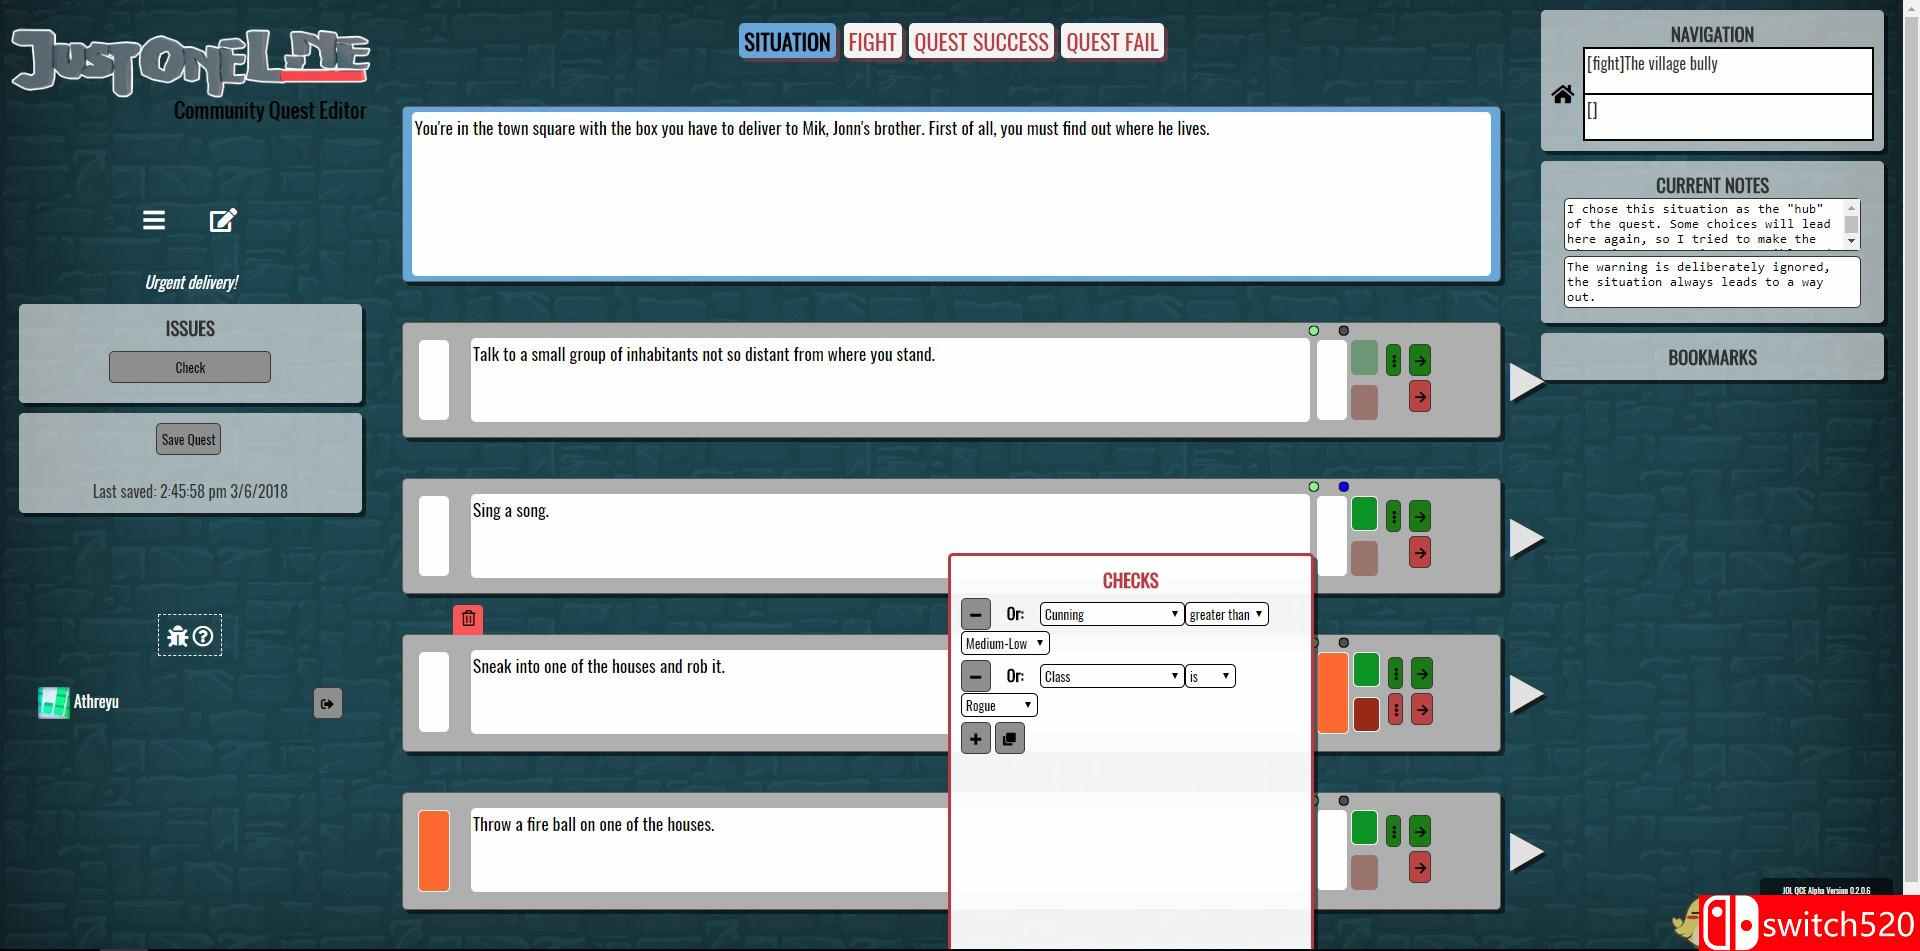Remove the Cunning check with minus button
Image resolution: width=1920 pixels, height=951 pixels.
point(975,614)
